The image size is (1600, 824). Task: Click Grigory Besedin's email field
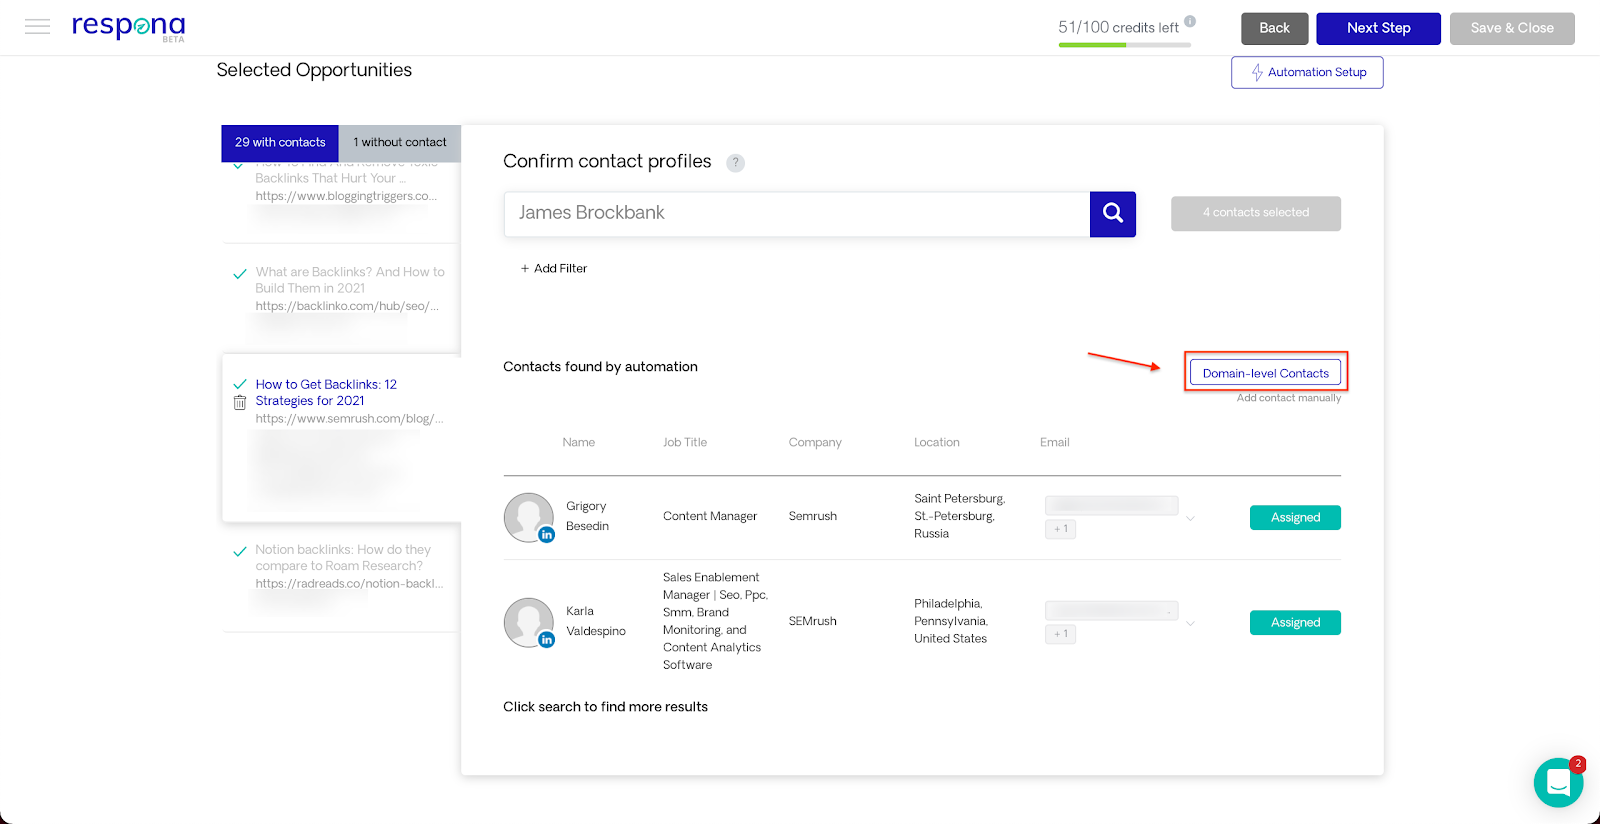[x=1111, y=506]
